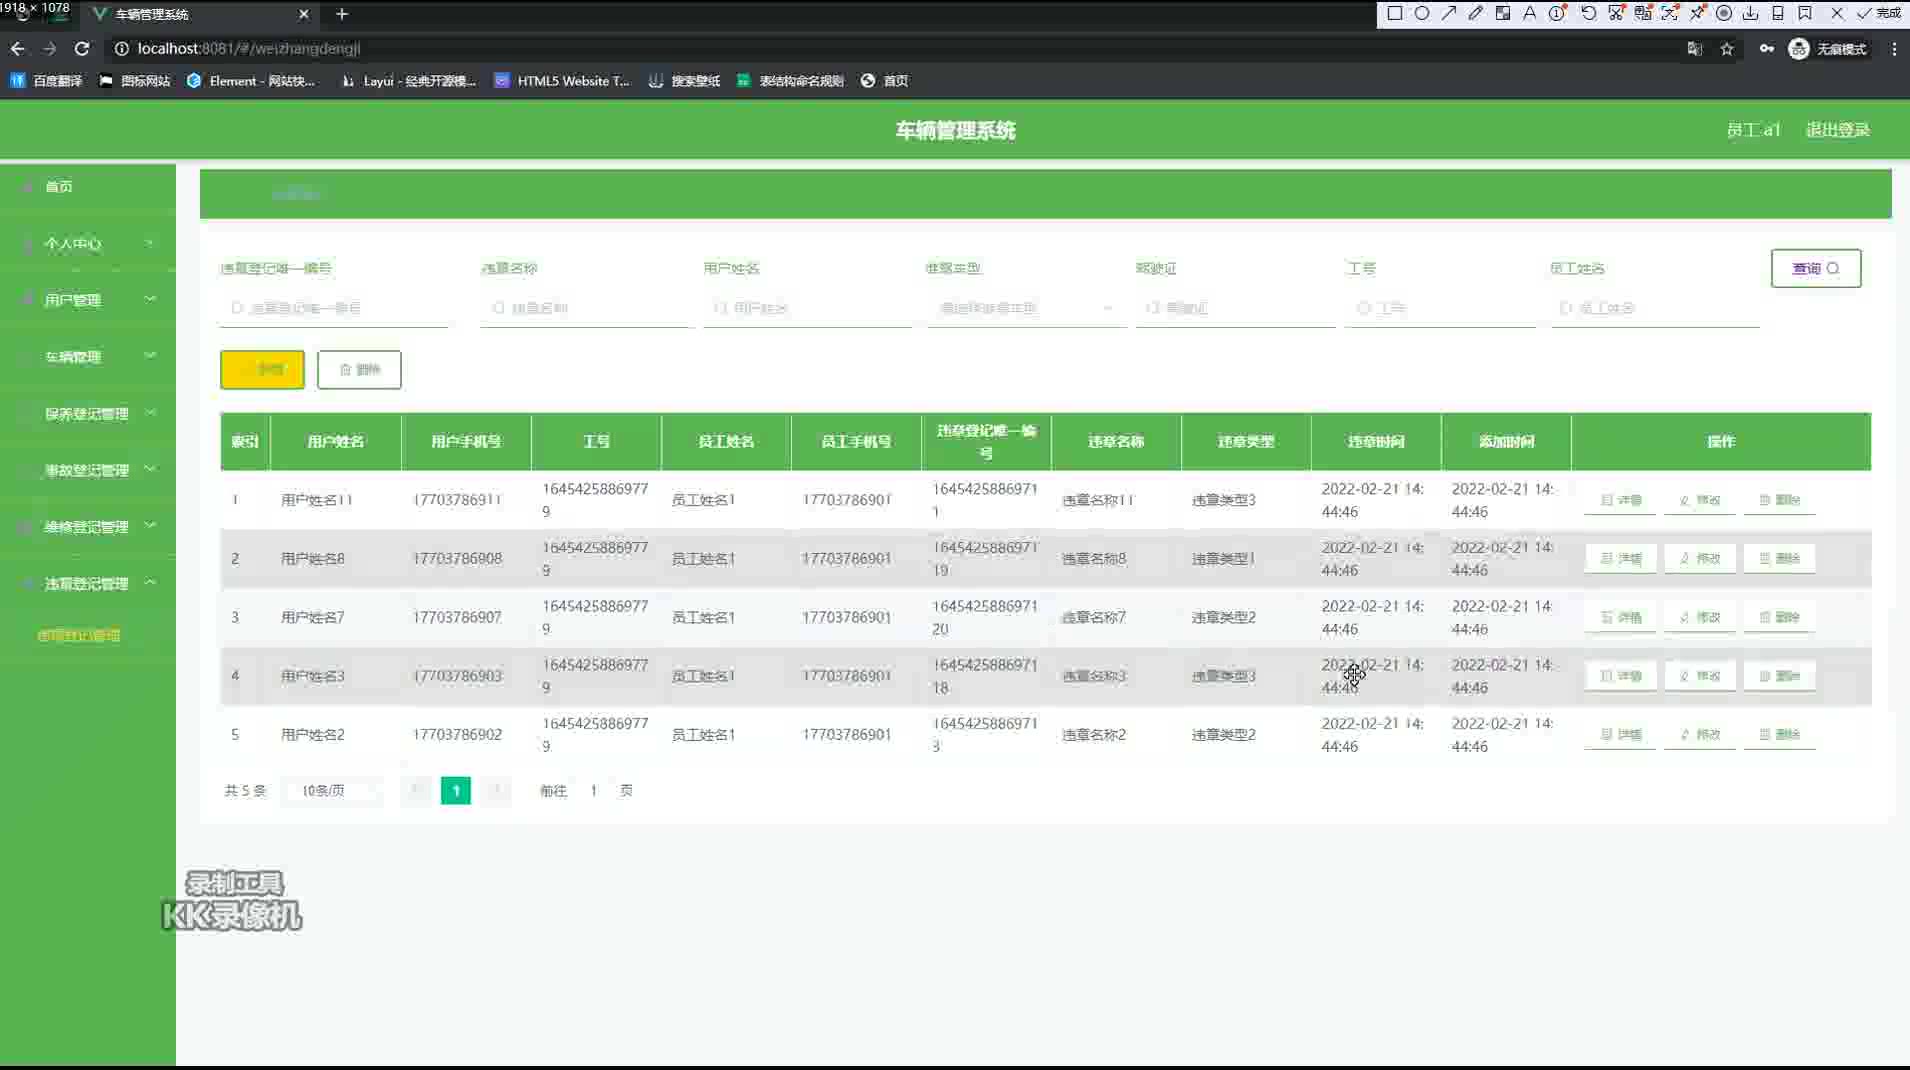View 详情 for row 用户姓名11
This screenshot has height=1070, width=1910.
pos(1620,500)
